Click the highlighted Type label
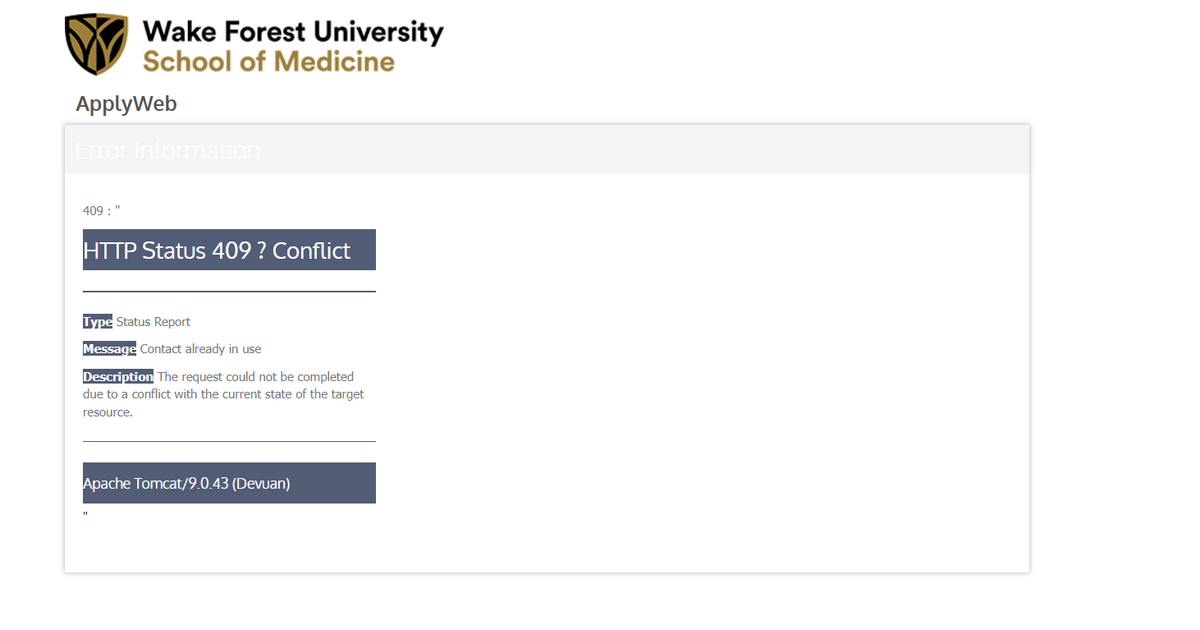This screenshot has height=630, width=1200. pos(97,322)
